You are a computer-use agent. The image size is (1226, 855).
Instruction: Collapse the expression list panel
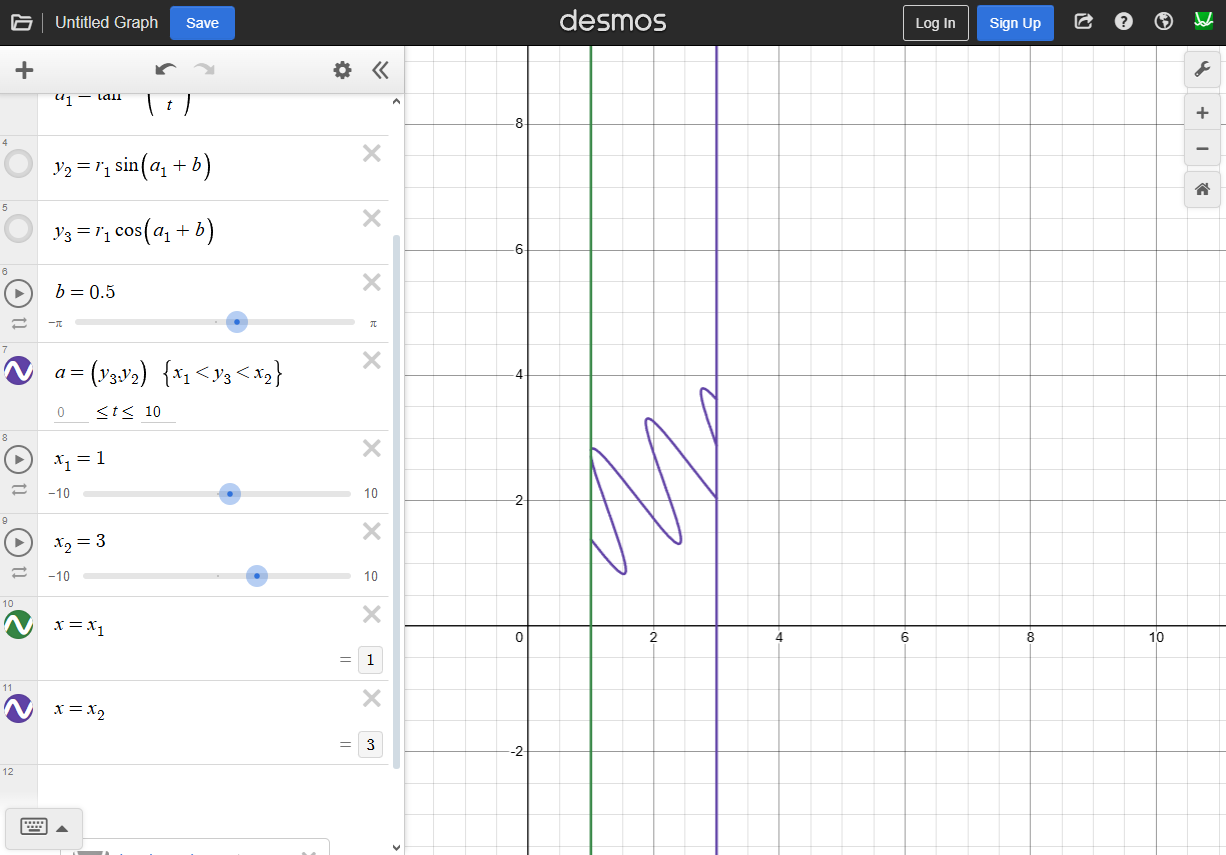point(380,70)
